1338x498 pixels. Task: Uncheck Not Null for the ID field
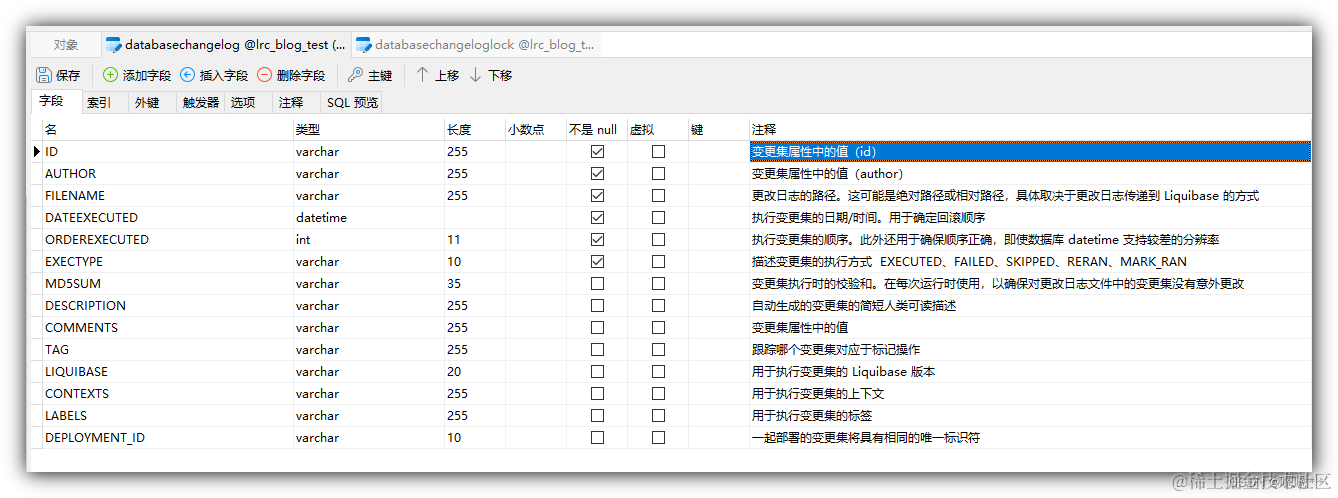597,152
